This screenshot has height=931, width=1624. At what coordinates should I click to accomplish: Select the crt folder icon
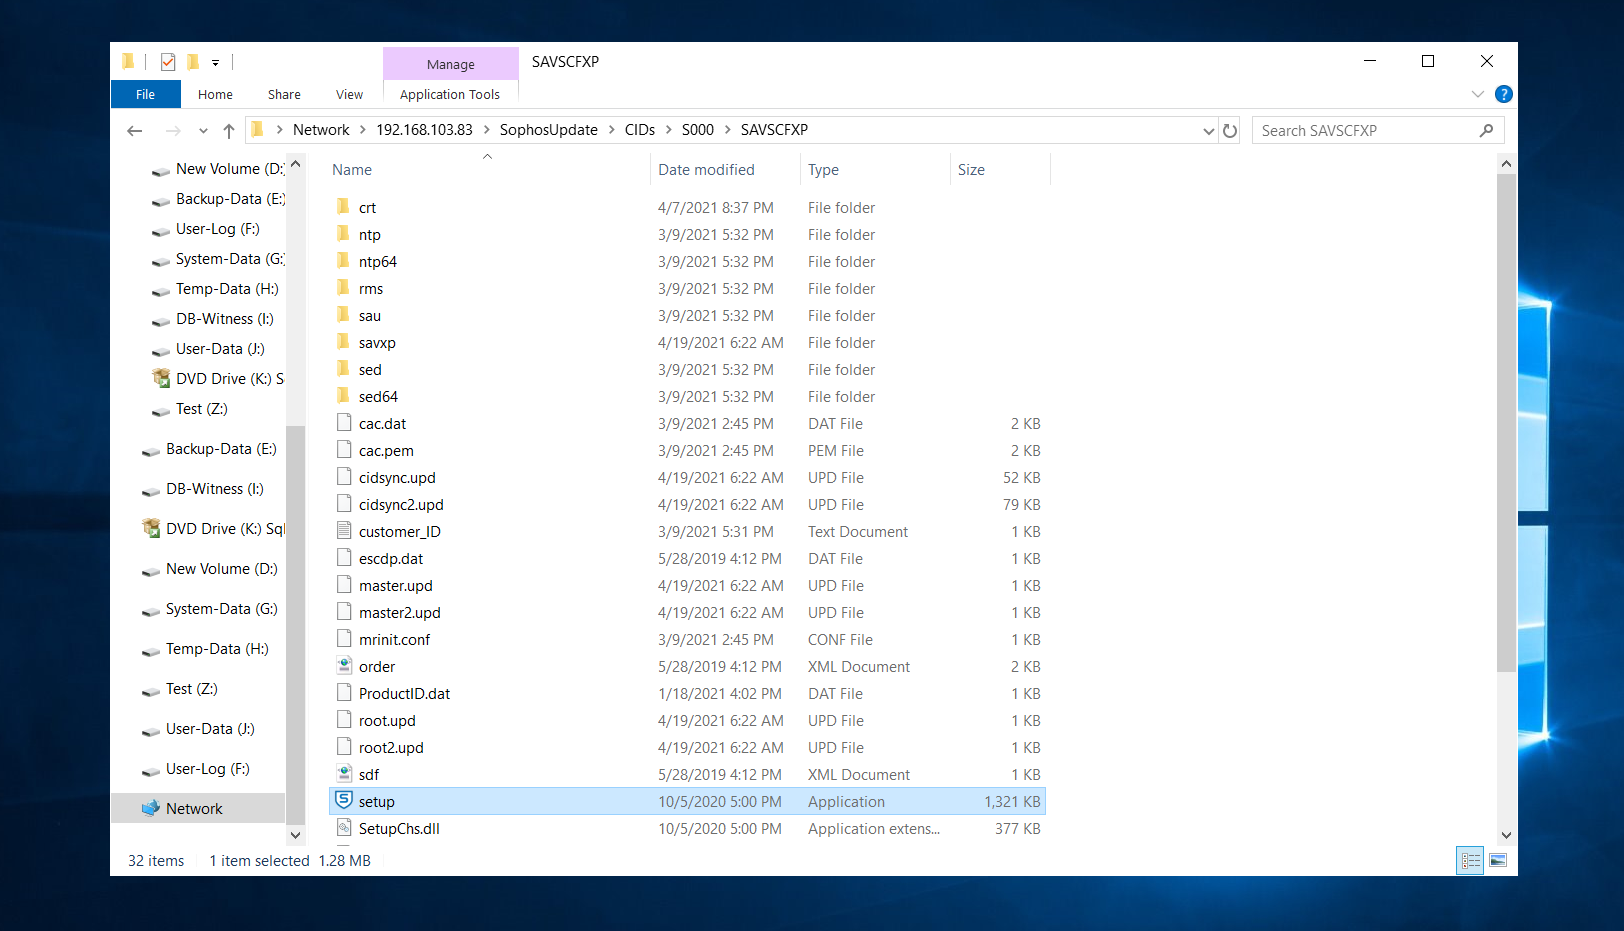coord(344,207)
